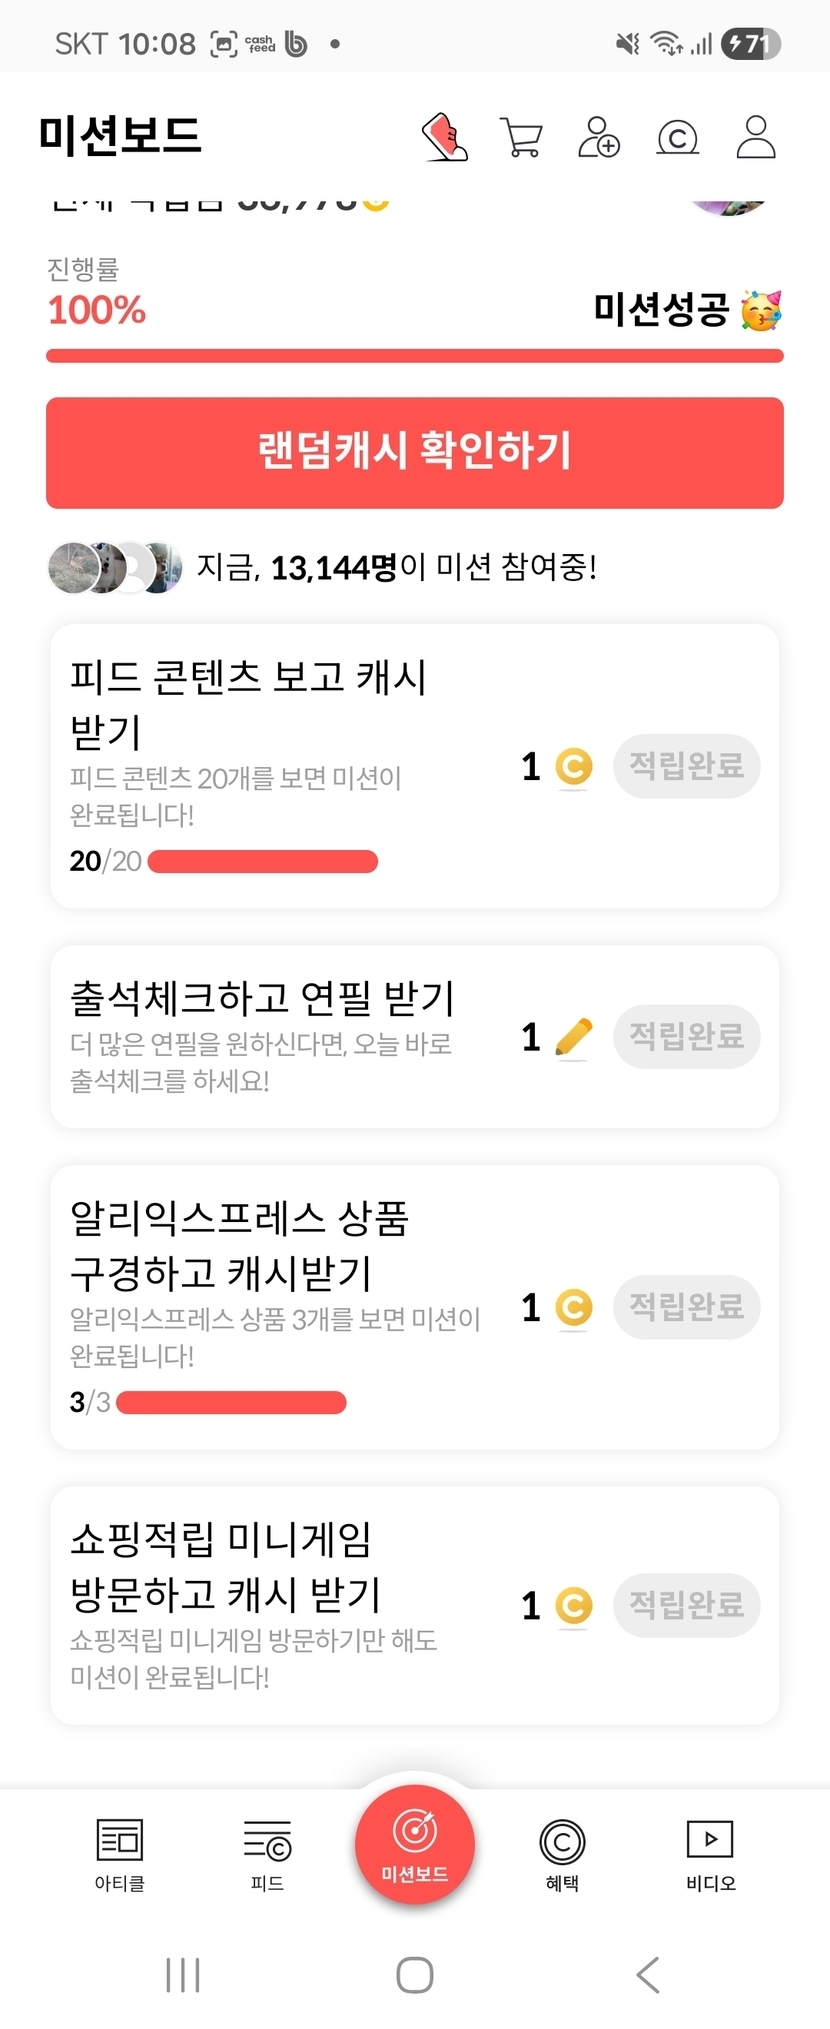Viewport: 830px width, 2029px height.
Task: Tap the pencil reward icon
Action: (x=573, y=1037)
